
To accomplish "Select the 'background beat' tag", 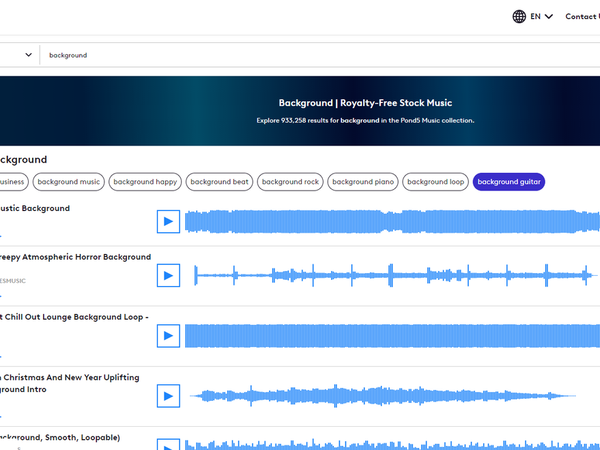I will pos(219,182).
